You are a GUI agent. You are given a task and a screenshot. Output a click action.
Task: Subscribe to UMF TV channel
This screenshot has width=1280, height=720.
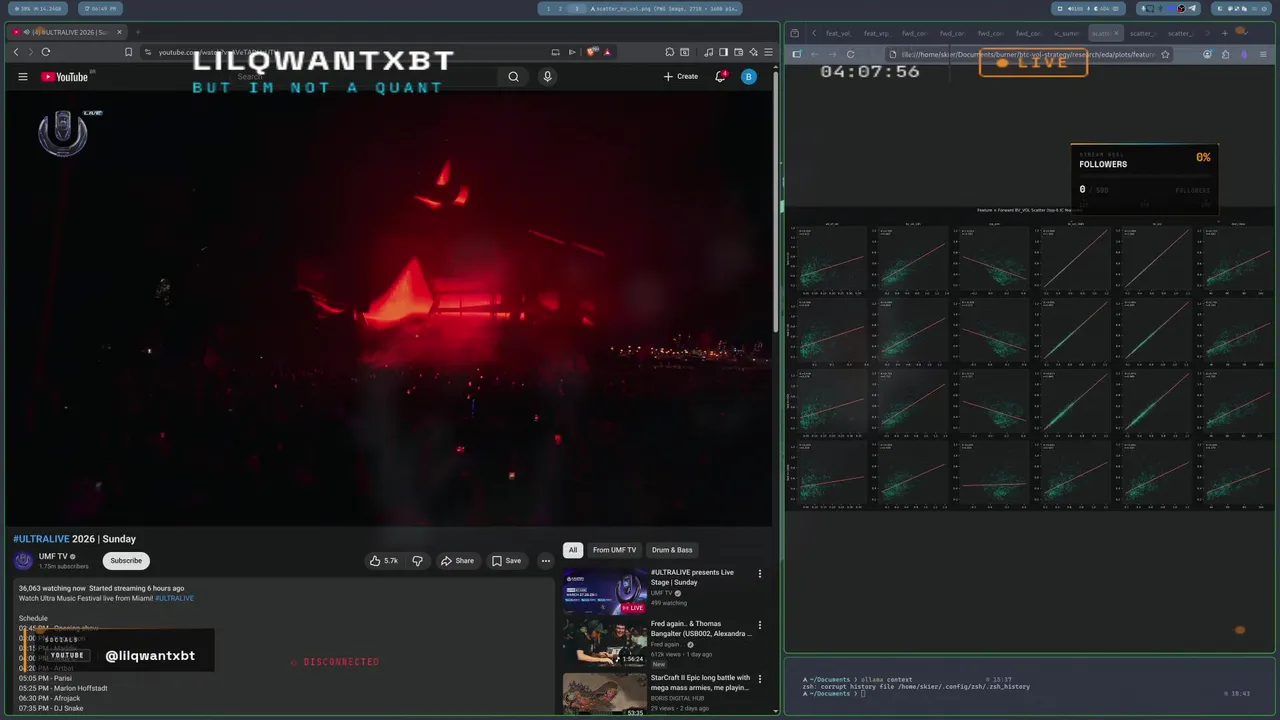126,561
